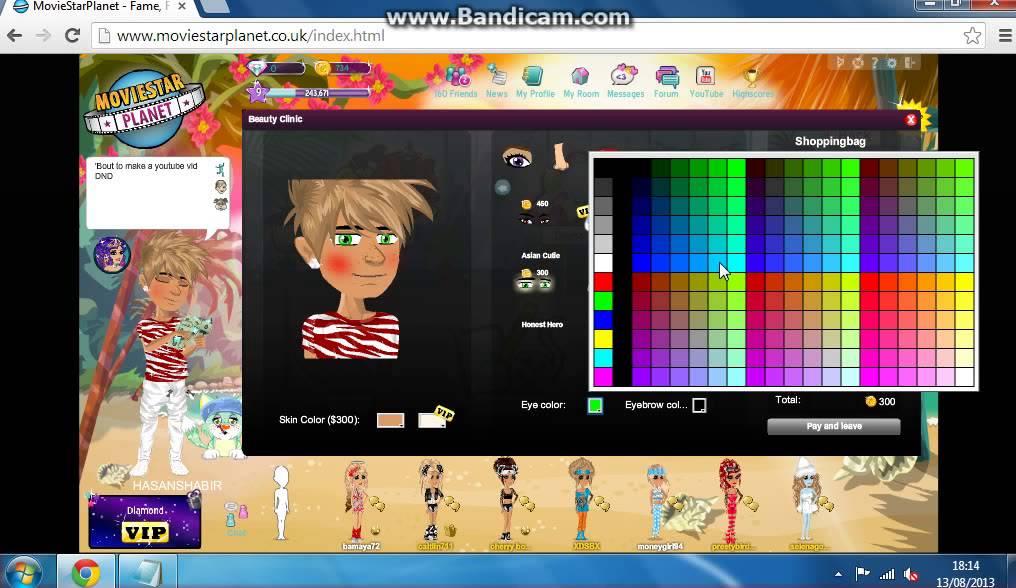Click the face icon in status bubble

tap(221, 187)
